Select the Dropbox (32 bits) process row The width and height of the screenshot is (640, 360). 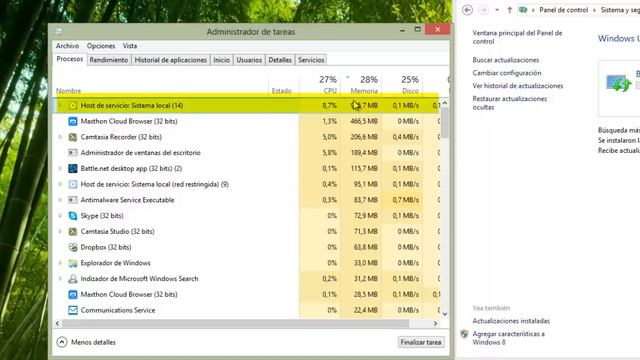pos(247,247)
